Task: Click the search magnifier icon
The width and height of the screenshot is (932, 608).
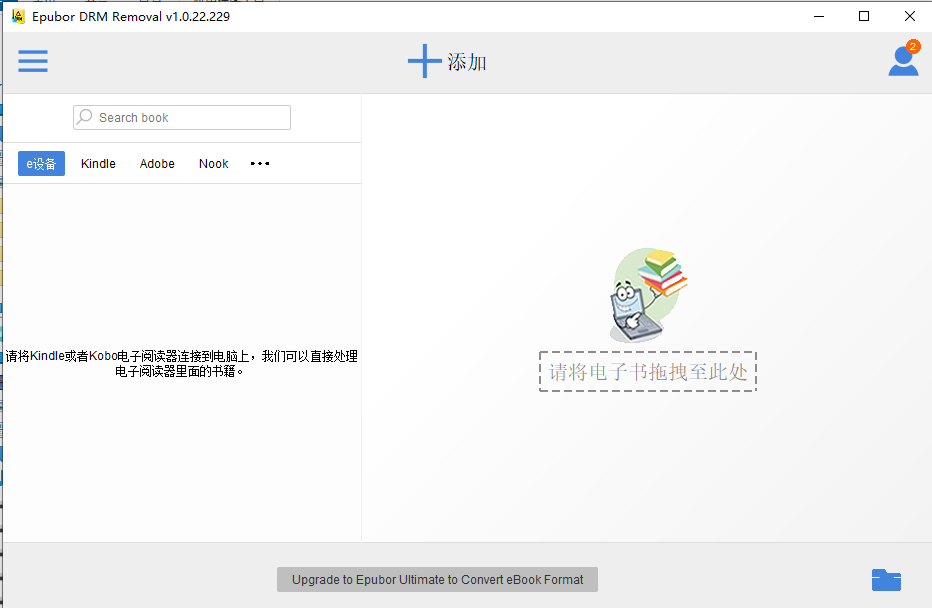Action: tap(86, 116)
